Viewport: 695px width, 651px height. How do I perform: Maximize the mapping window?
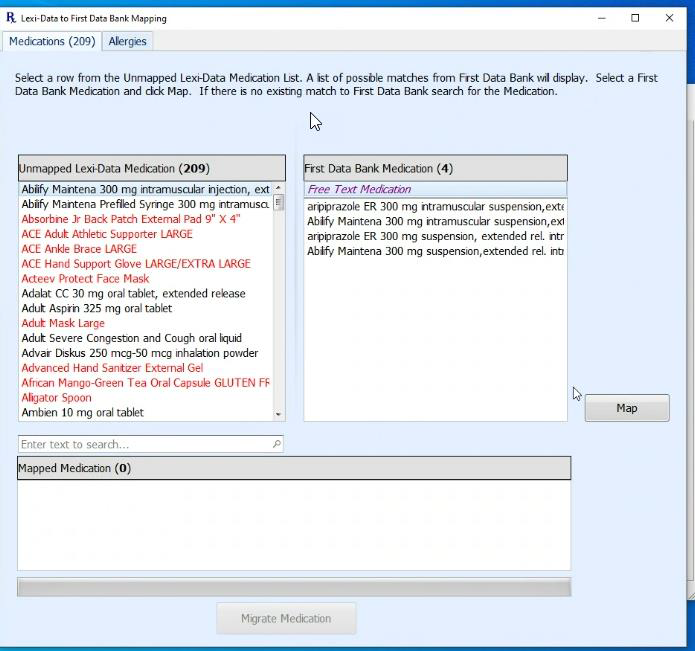635,18
